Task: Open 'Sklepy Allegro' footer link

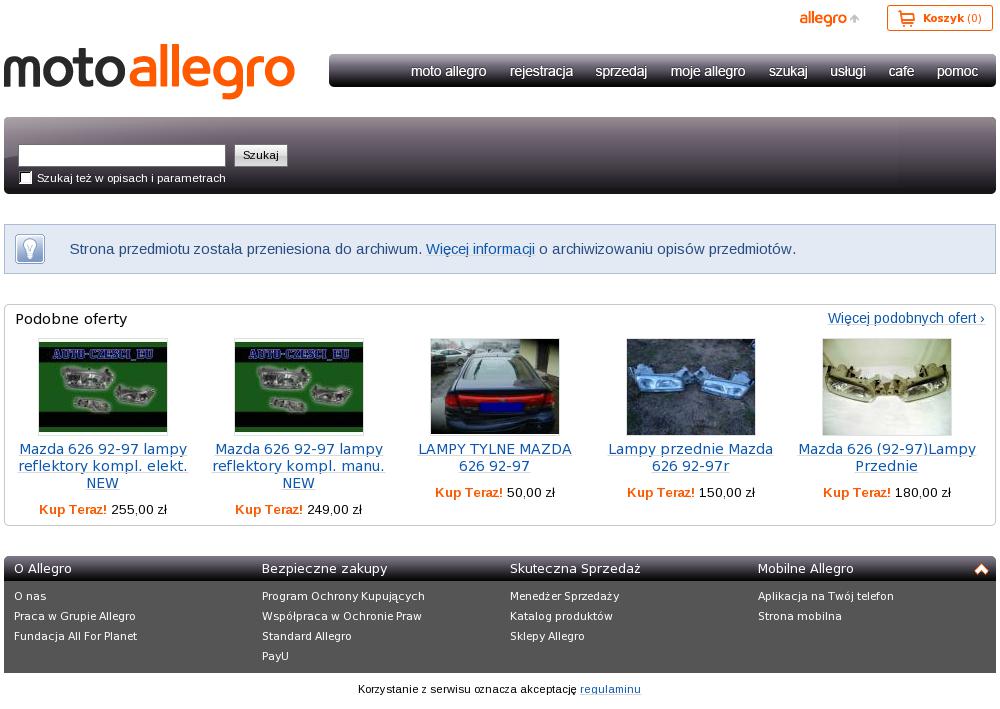Action: pyautogui.click(x=547, y=636)
